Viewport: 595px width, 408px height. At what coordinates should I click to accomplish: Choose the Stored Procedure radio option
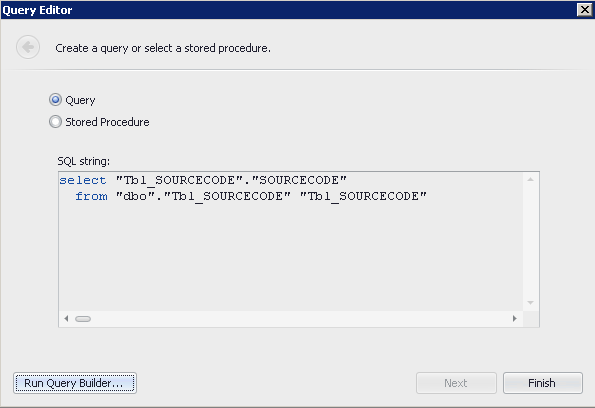pyautogui.click(x=55, y=122)
